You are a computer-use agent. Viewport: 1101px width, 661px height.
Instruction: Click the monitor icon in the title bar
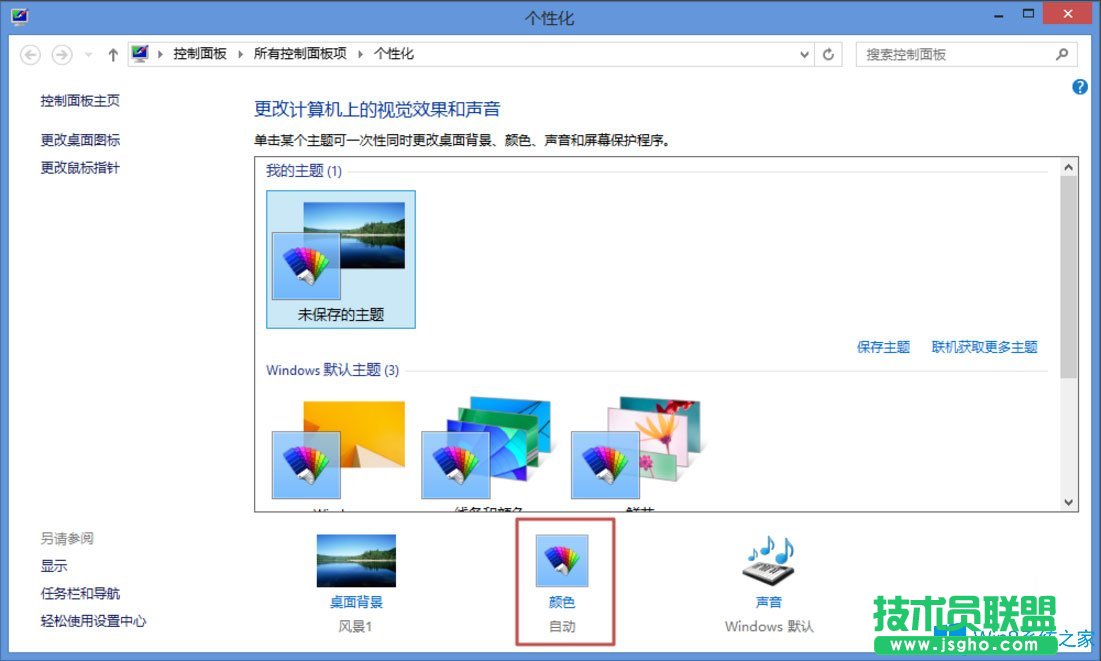point(17,14)
